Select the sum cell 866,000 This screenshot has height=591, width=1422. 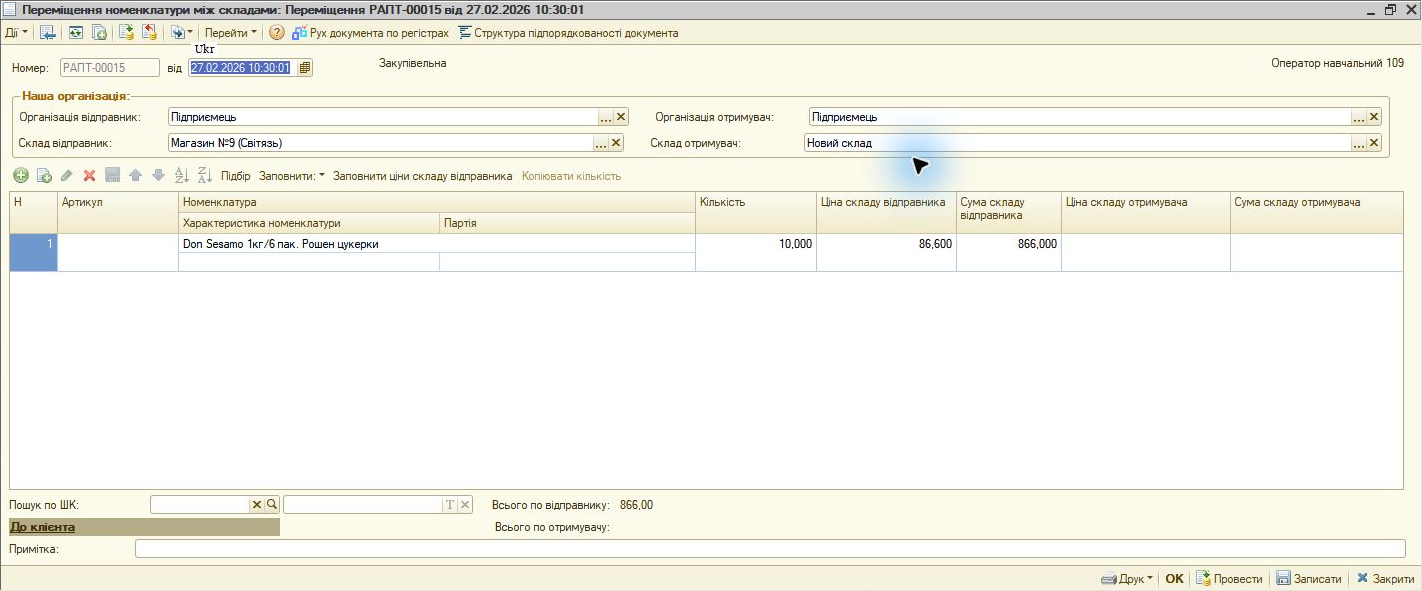[x=1009, y=252]
